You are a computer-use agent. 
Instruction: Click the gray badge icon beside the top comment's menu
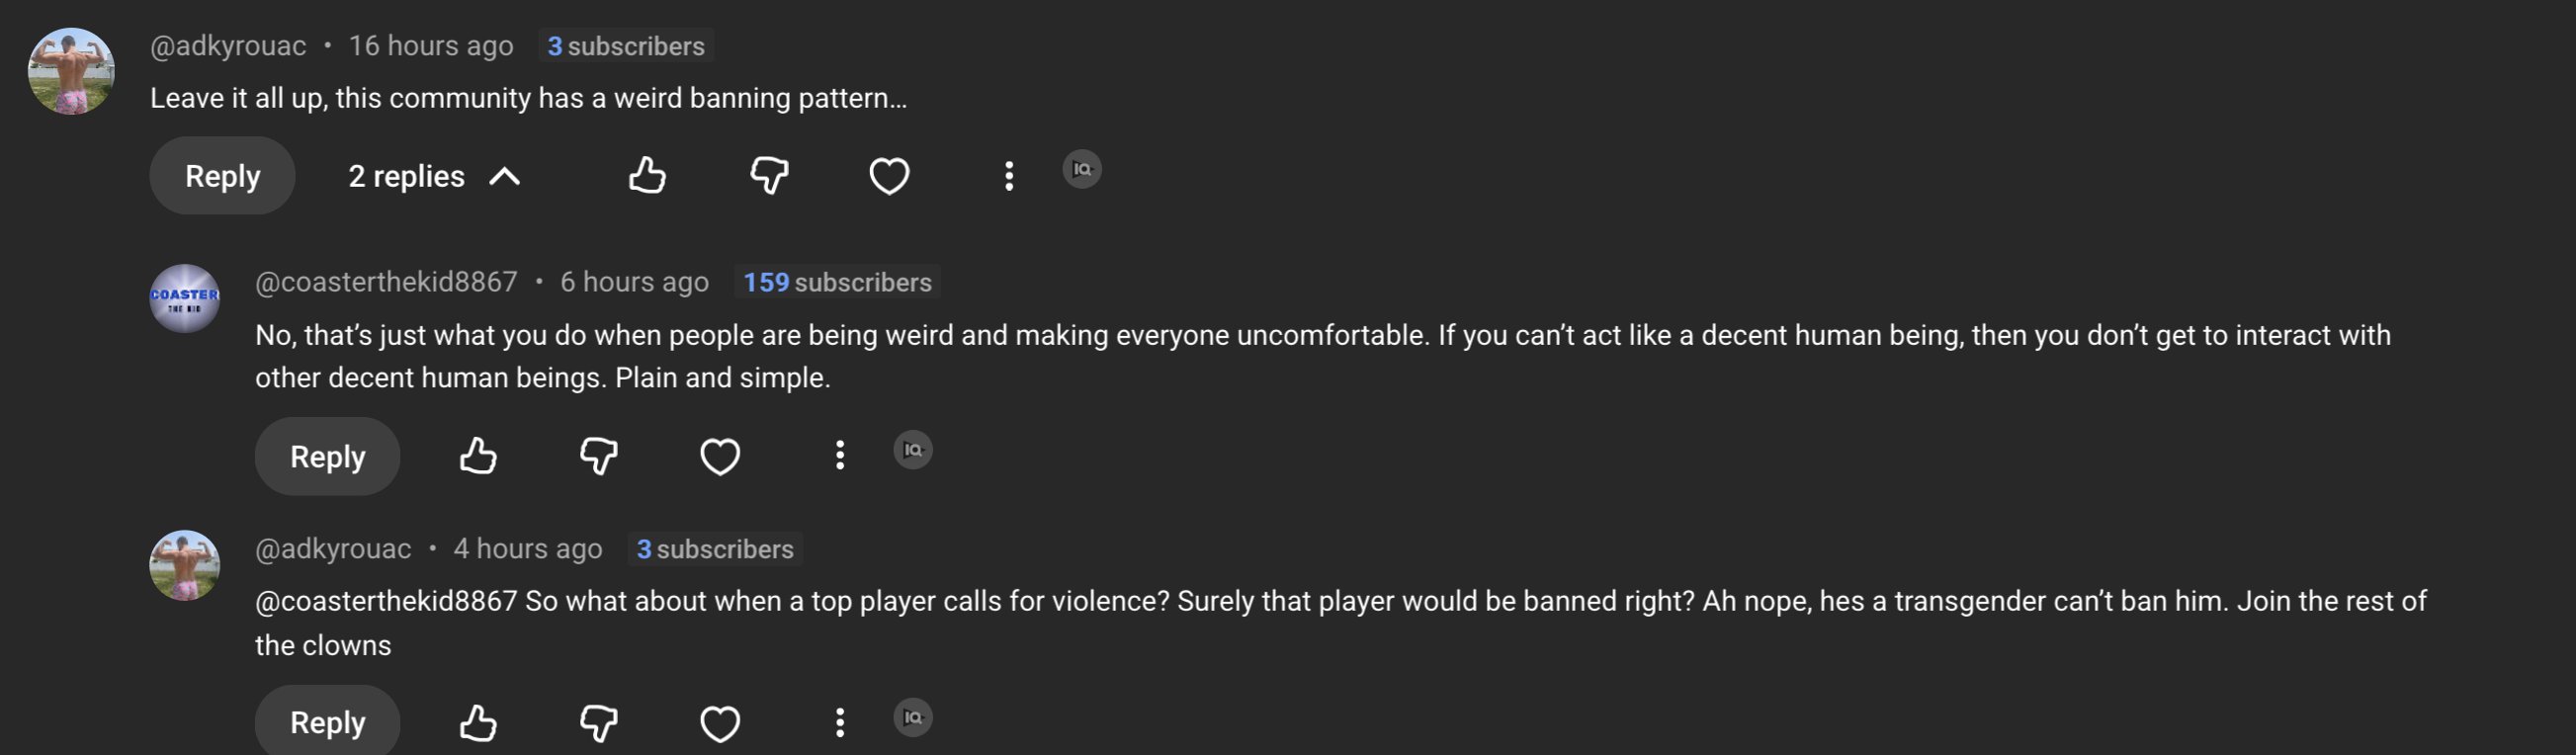click(1082, 169)
